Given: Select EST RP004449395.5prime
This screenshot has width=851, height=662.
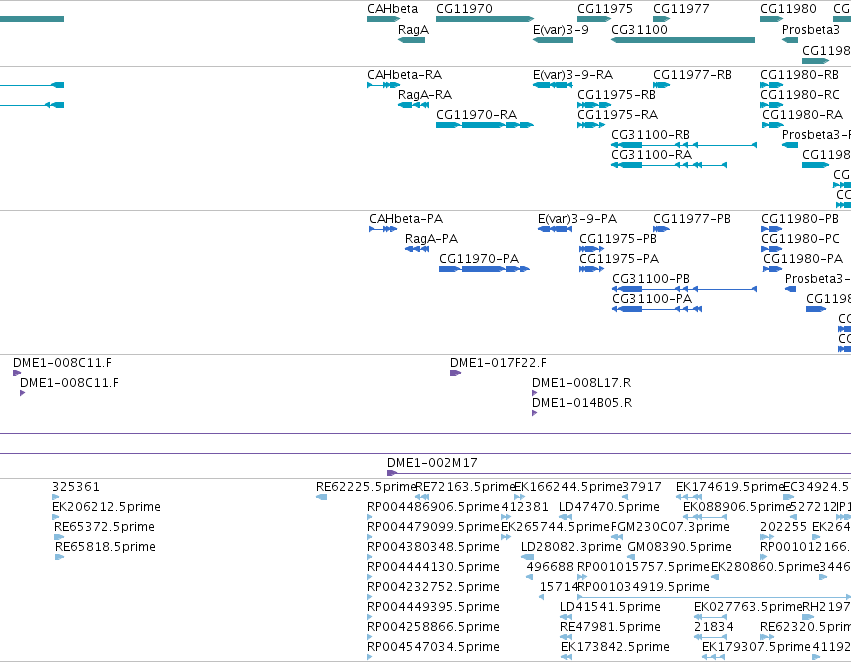Looking at the screenshot, I should tap(370, 618).
